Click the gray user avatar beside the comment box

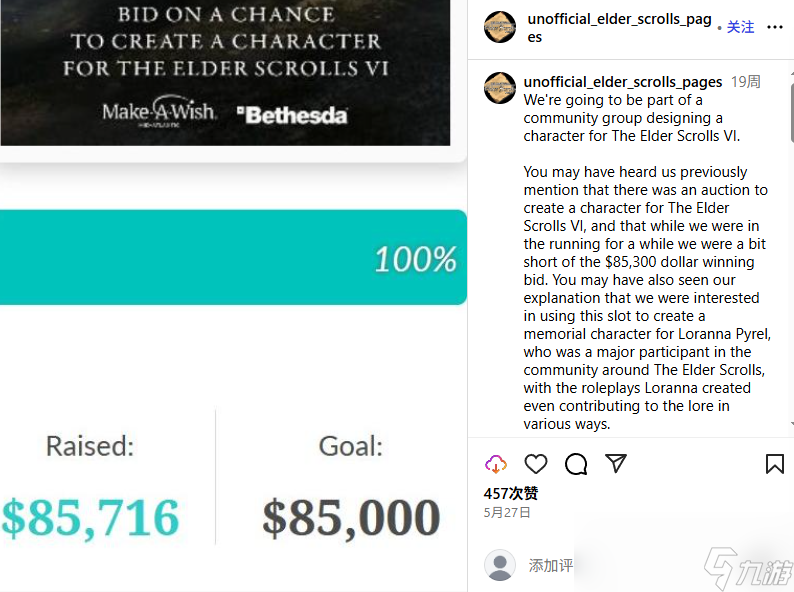pos(499,565)
